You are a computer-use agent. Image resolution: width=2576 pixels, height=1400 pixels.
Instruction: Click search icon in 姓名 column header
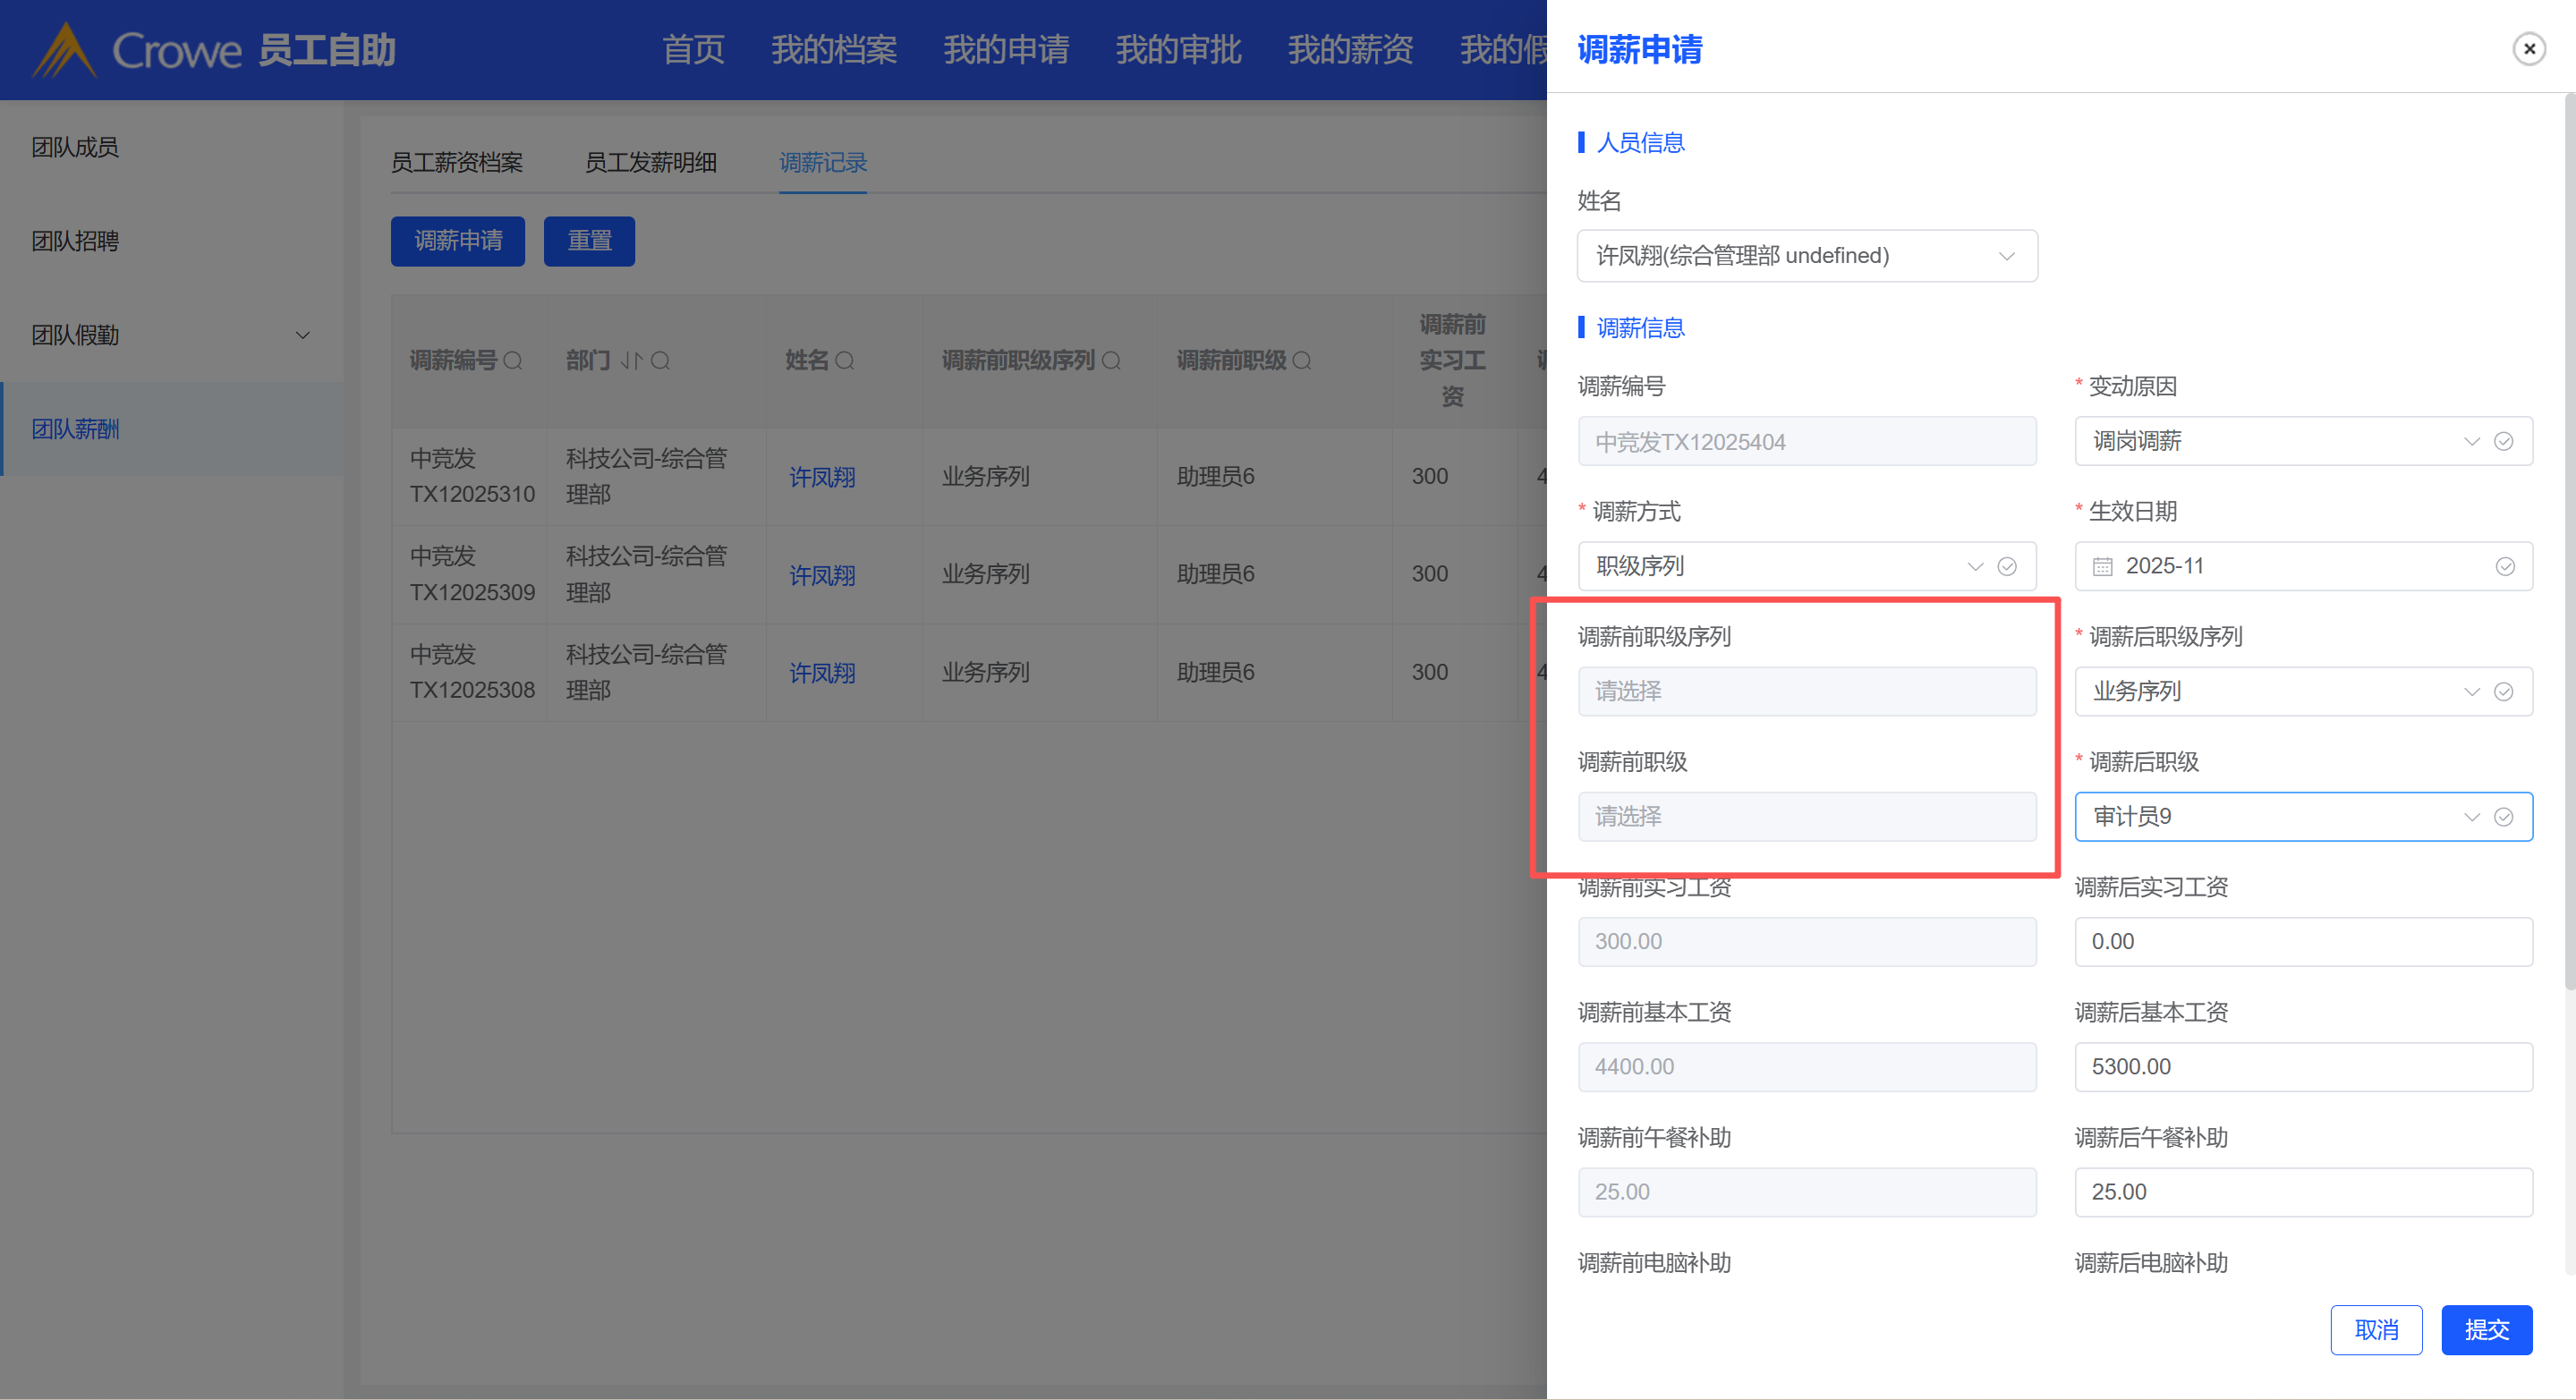click(845, 360)
